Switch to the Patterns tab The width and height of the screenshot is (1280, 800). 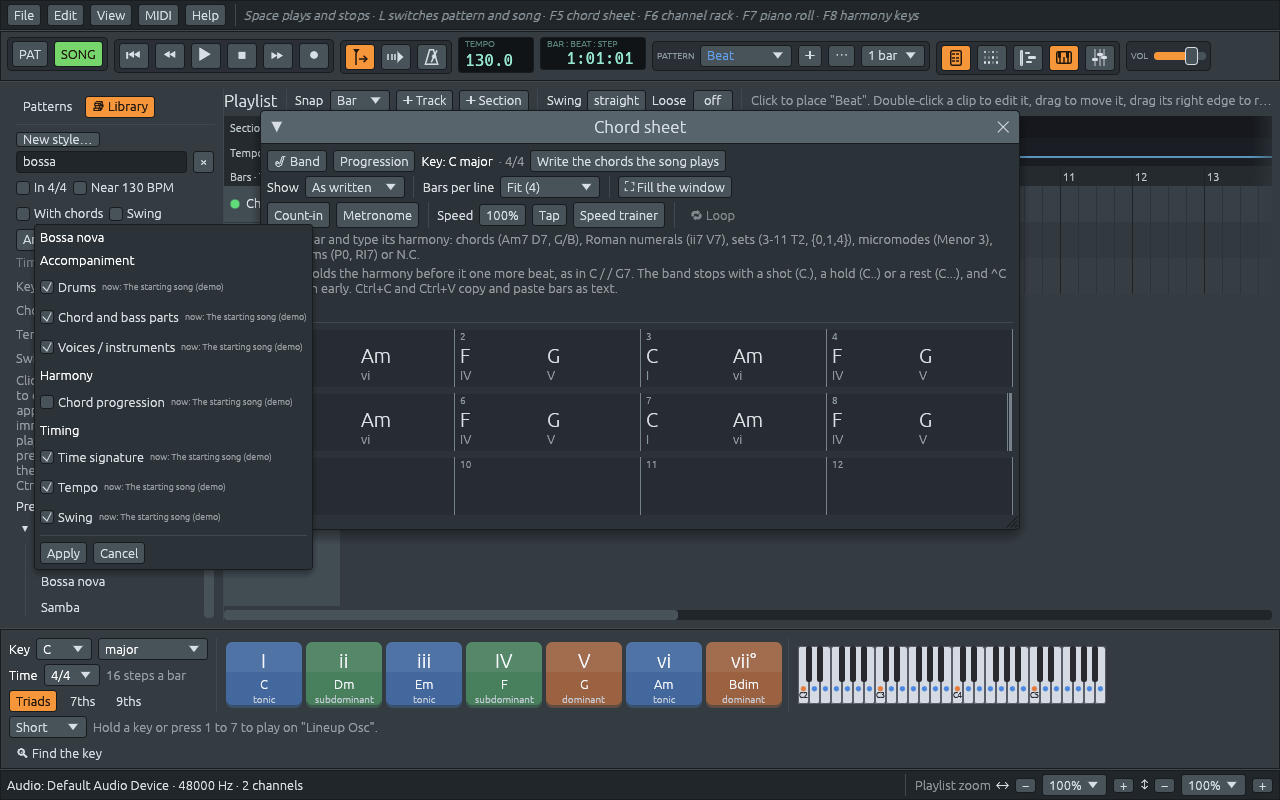(48, 106)
